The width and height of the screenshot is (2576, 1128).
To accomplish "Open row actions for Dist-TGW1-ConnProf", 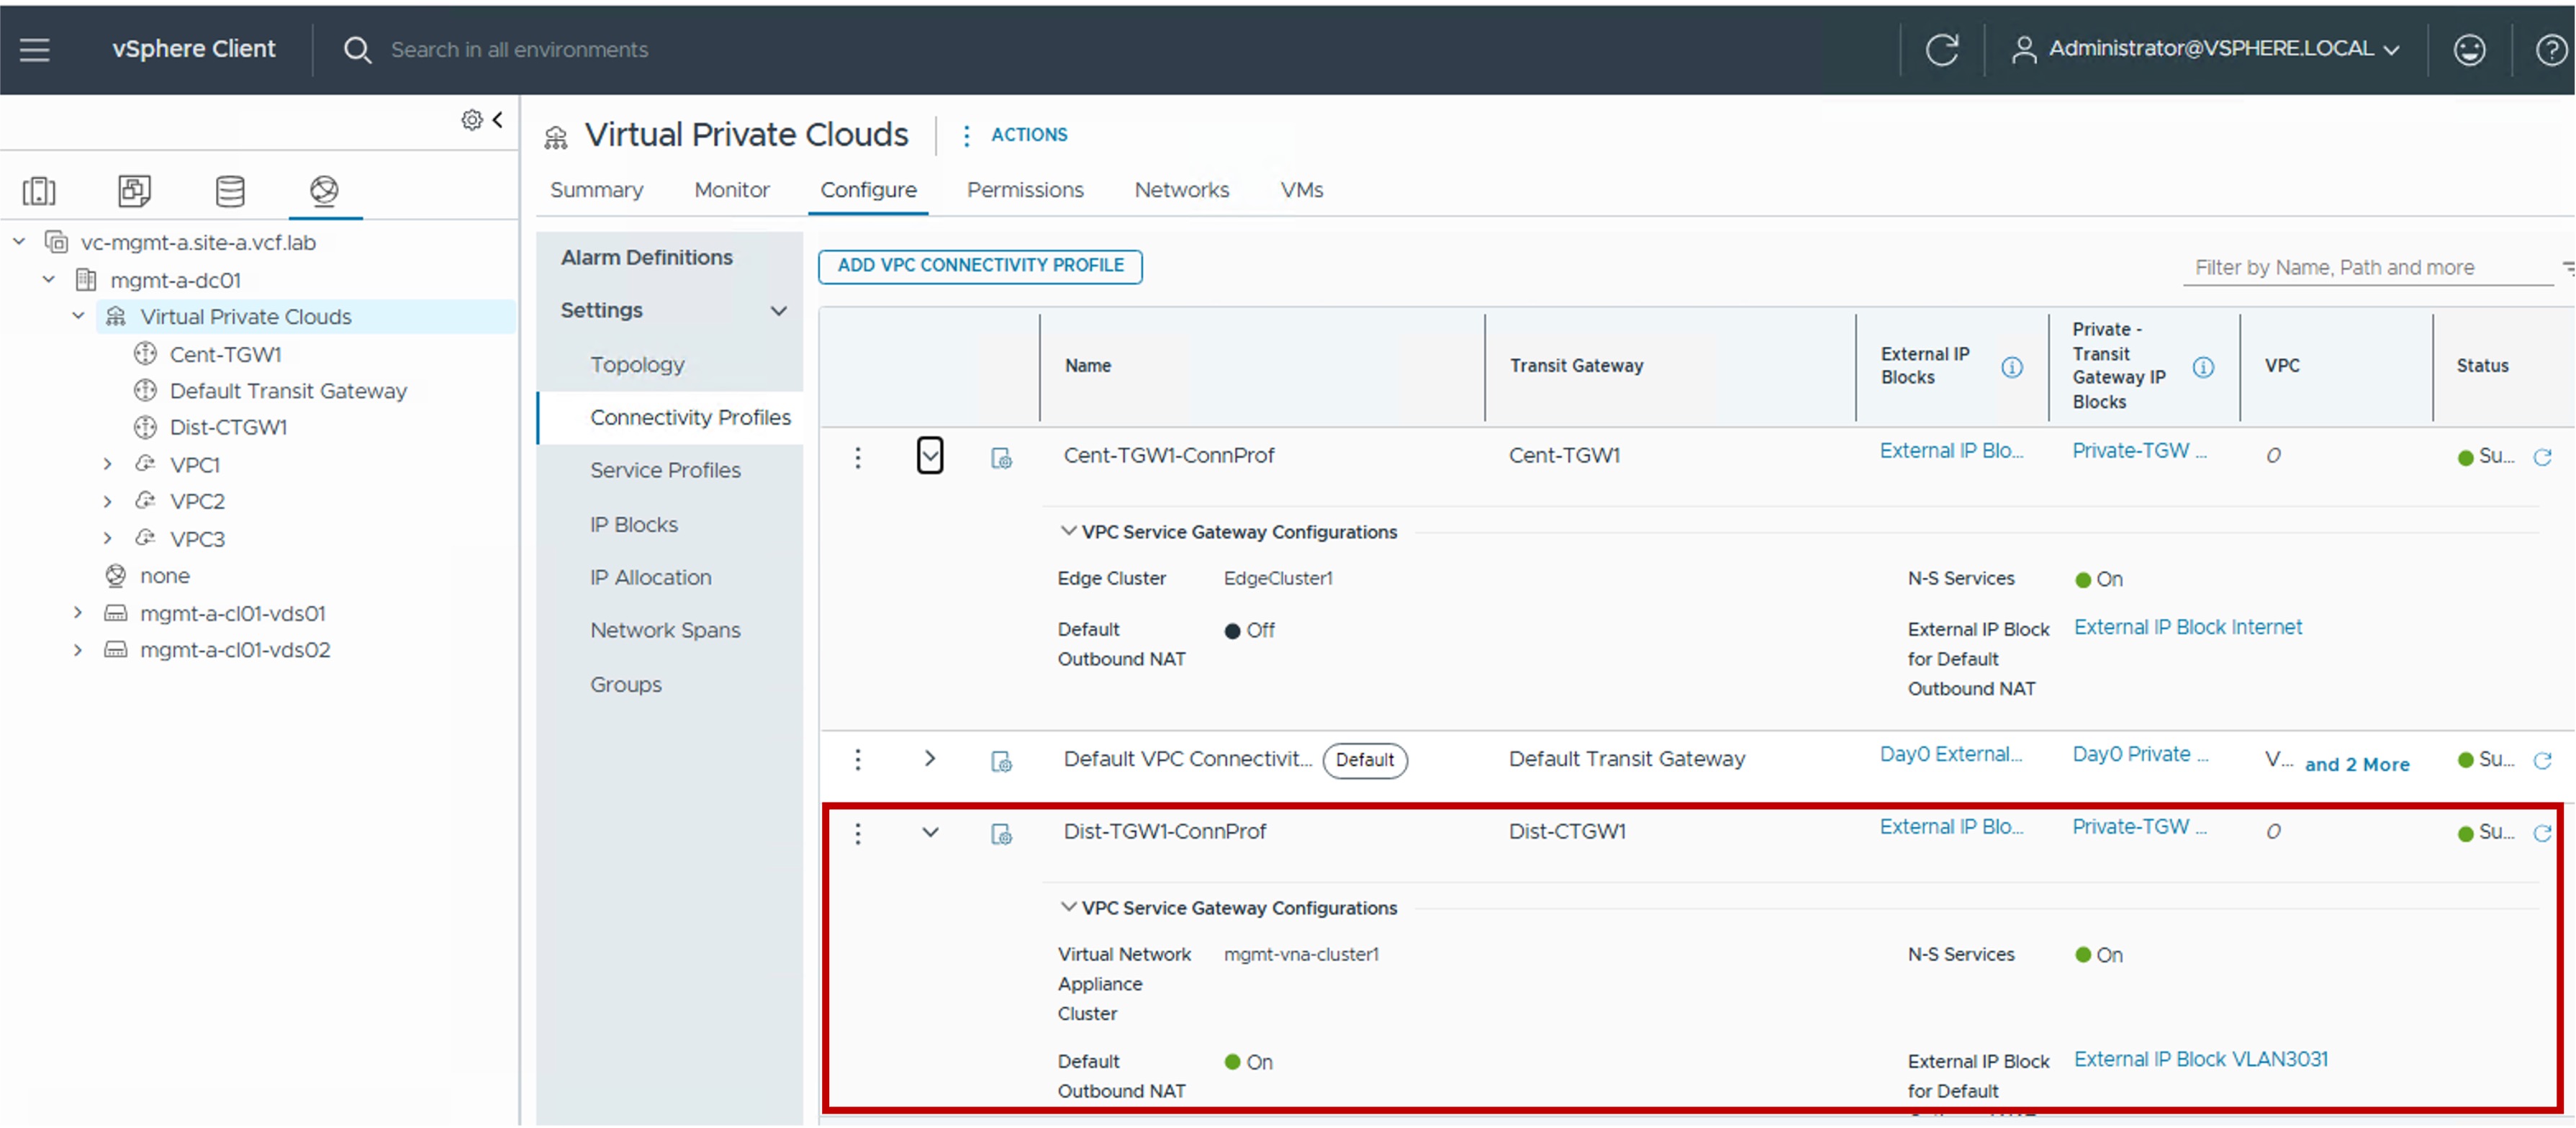I will [857, 833].
